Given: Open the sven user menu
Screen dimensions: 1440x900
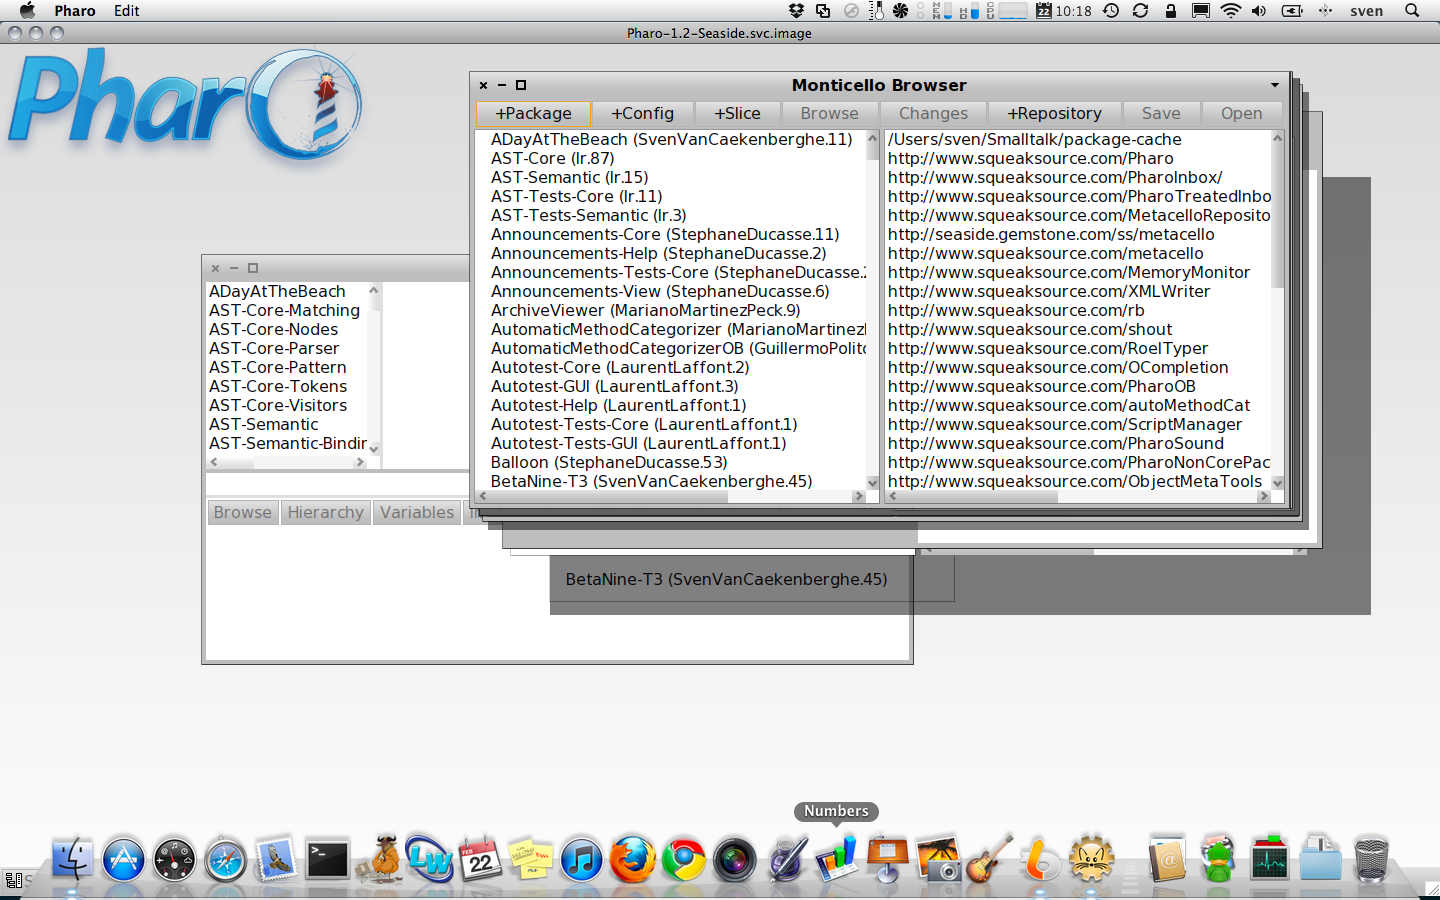Looking at the screenshot, I should point(1366,10).
